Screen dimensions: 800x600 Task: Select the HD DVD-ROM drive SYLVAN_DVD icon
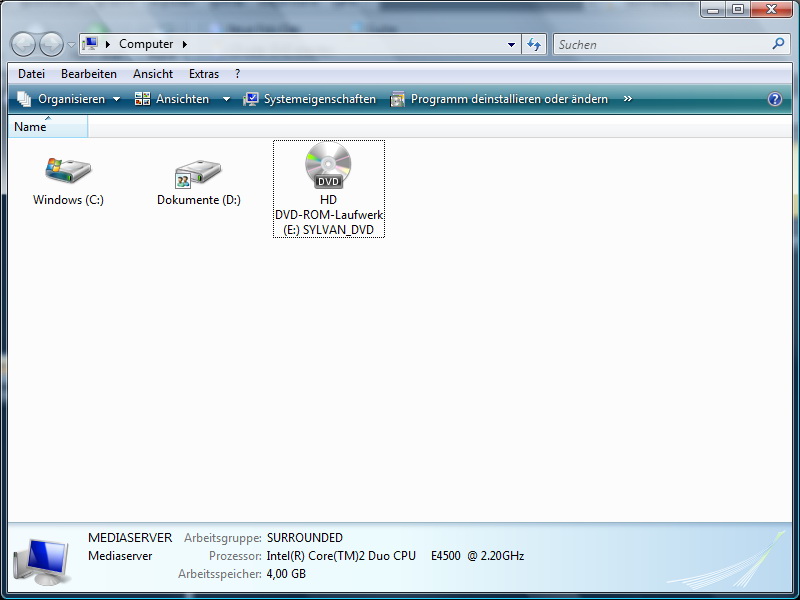[x=328, y=165]
